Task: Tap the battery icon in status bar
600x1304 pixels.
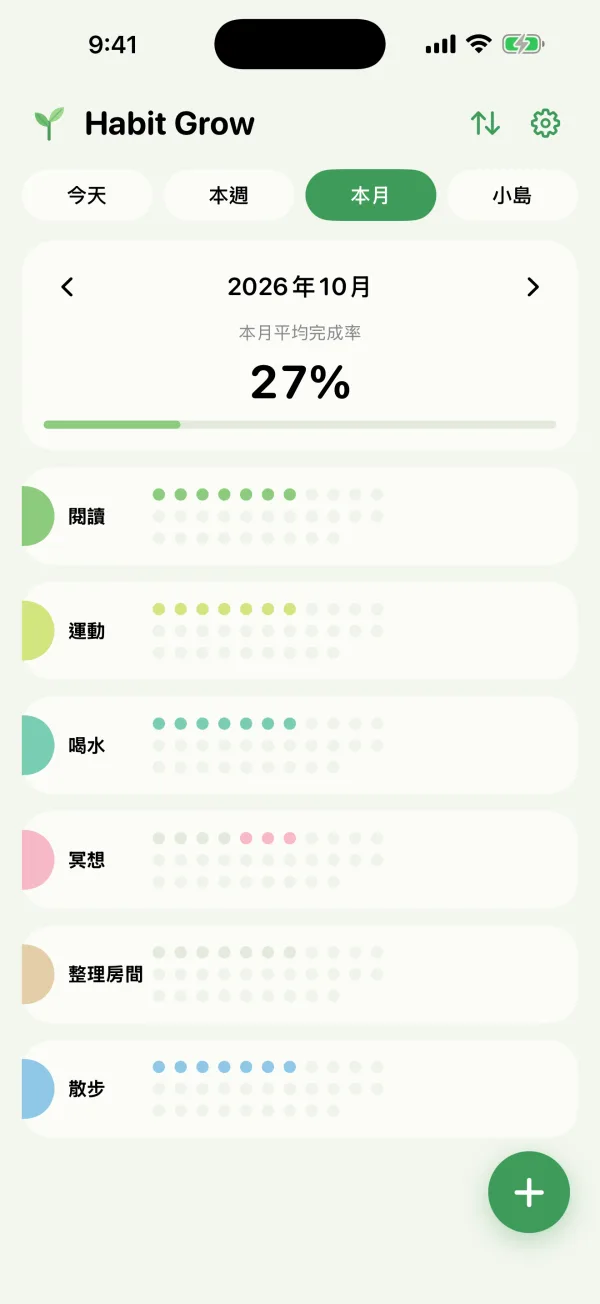Action: point(523,44)
